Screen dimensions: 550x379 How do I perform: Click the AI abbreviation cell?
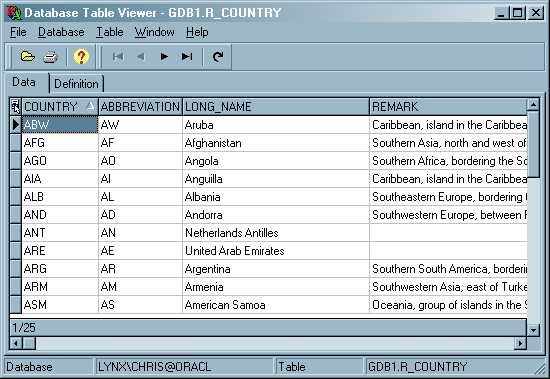coord(140,179)
